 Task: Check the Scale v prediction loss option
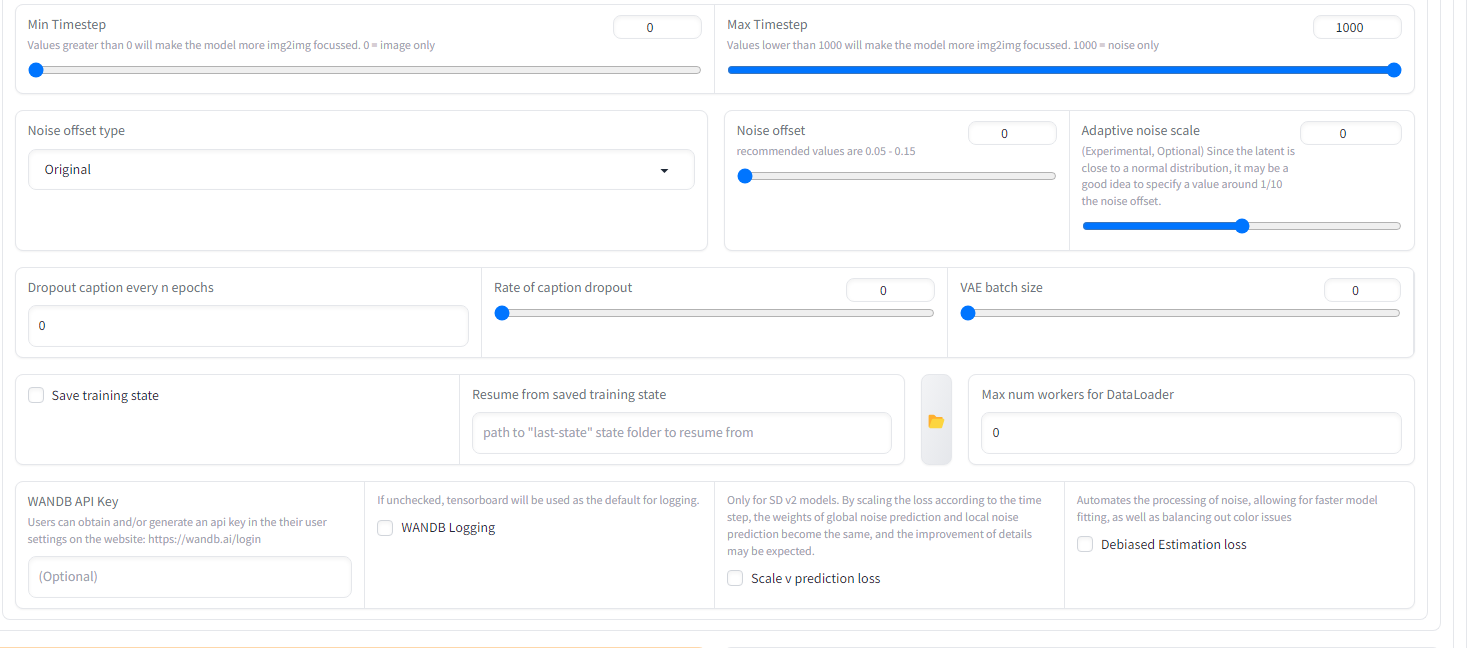[735, 579]
